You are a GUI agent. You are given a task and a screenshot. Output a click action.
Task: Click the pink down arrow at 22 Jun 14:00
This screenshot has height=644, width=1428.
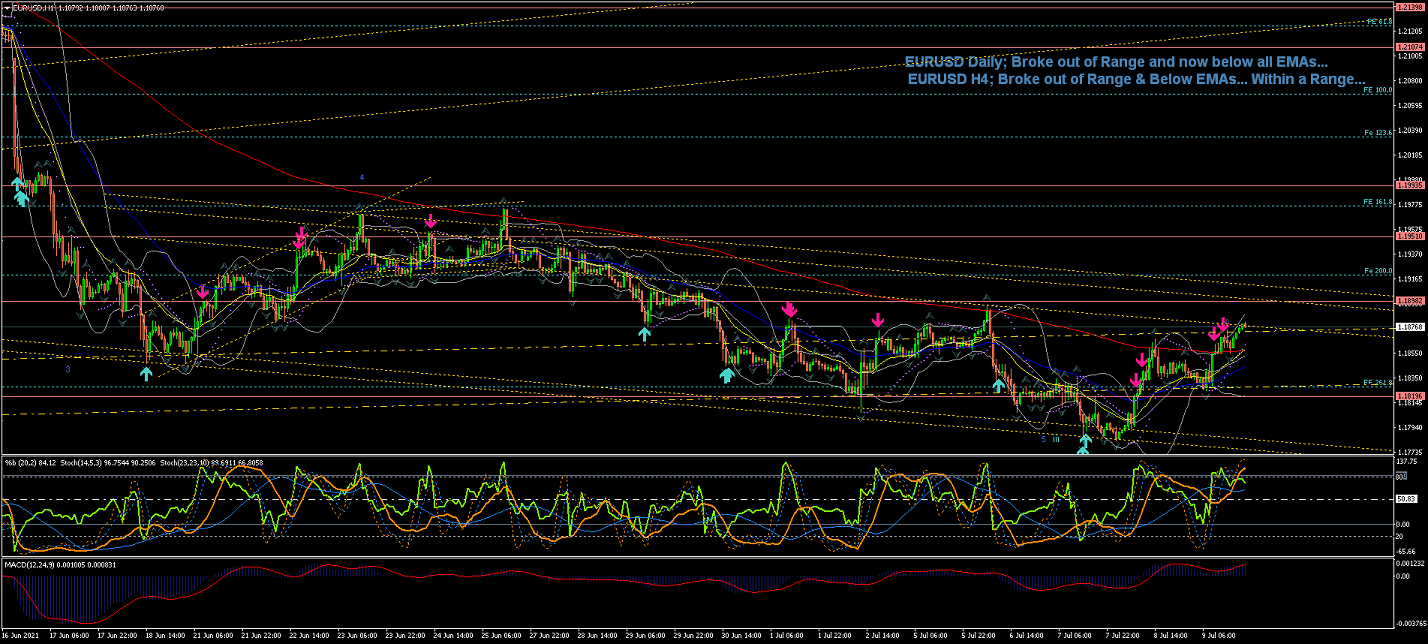click(300, 238)
